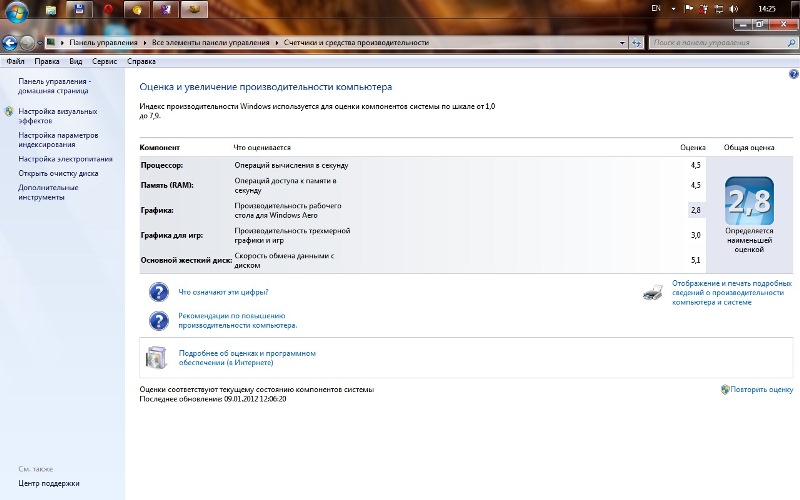The height and width of the screenshot is (500, 800).
Task: Open the 'Вид' menu
Action: tap(75, 61)
